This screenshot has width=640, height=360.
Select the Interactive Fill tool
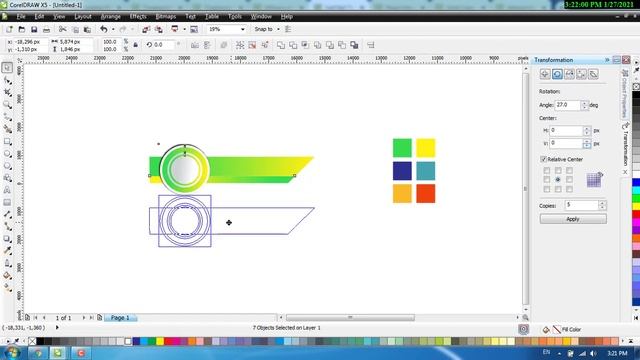tap(7, 288)
